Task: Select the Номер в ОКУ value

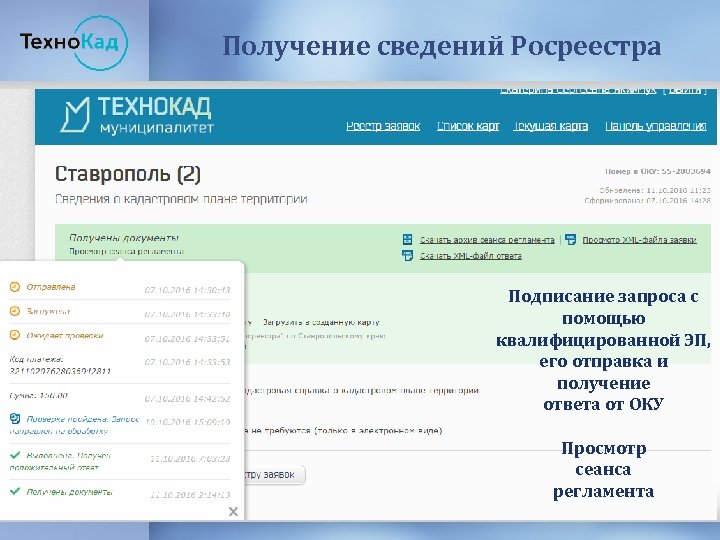Action: coord(658,171)
